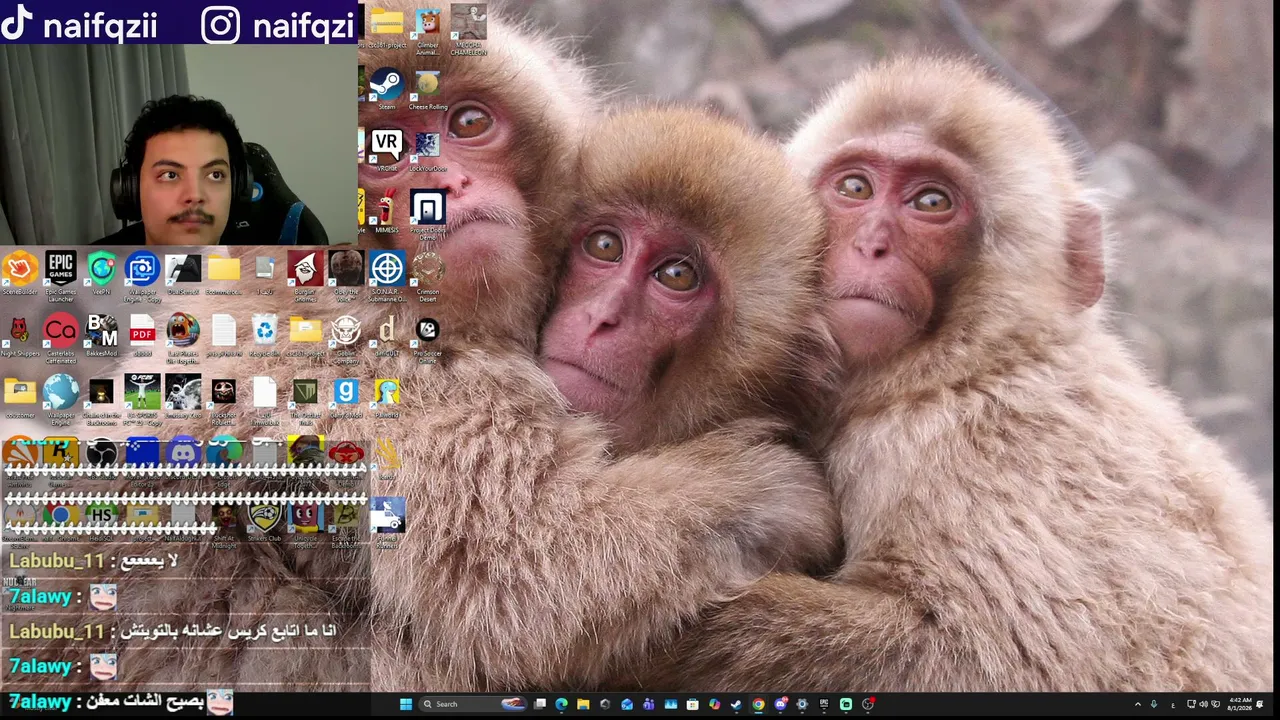This screenshot has height=720, width=1280.
Task: Launch Crimson Desert from the desktop
Action: point(428,274)
